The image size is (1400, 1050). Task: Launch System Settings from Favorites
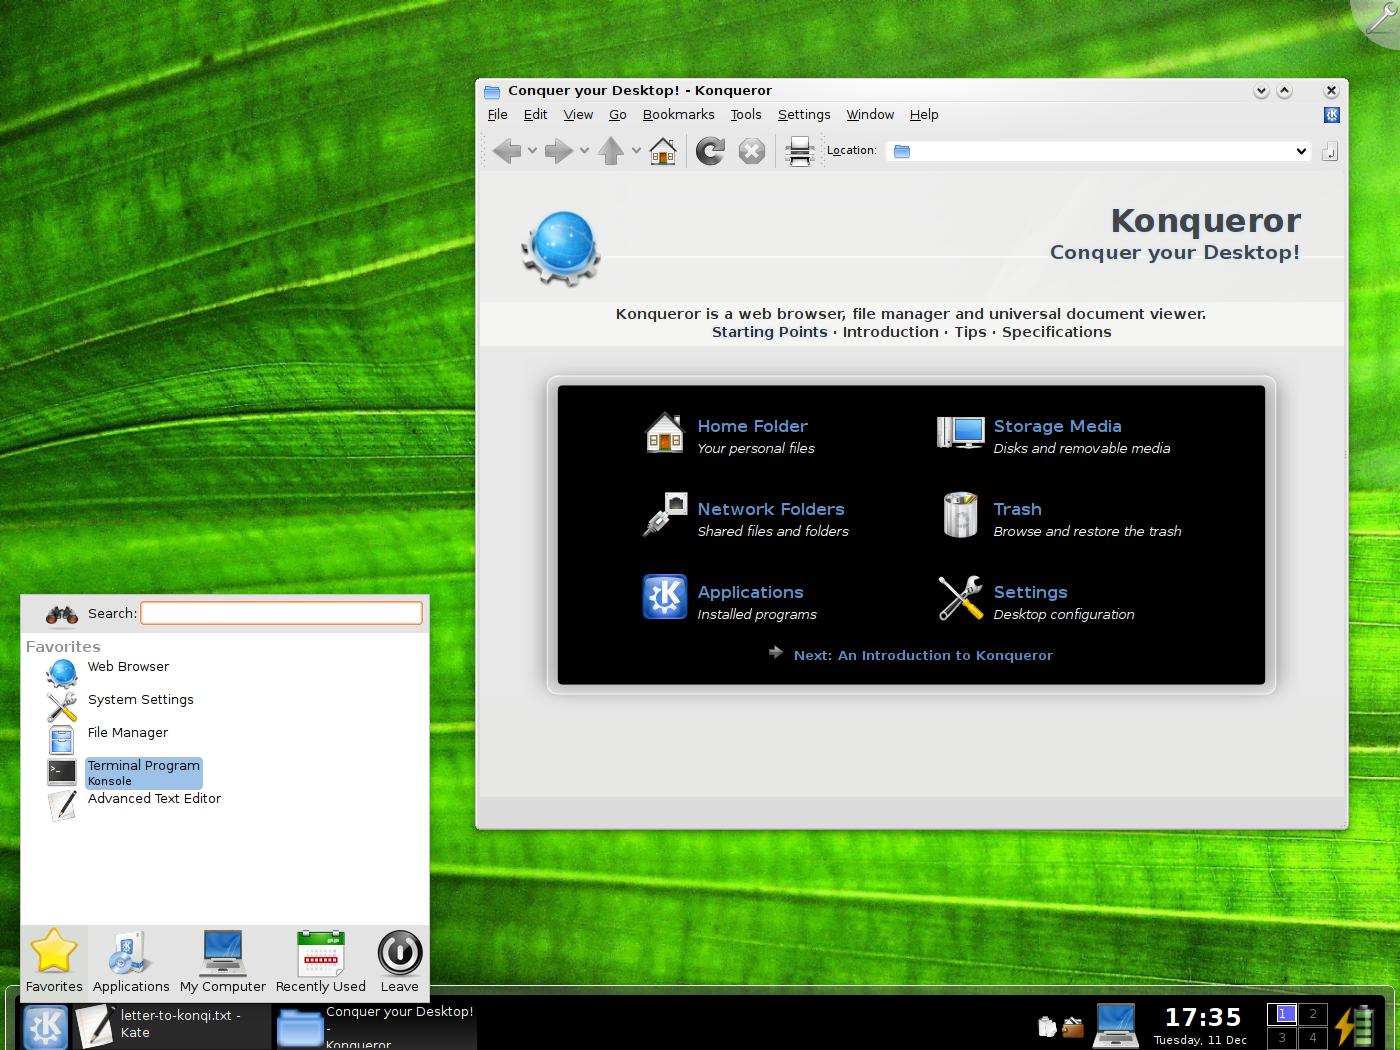(140, 700)
